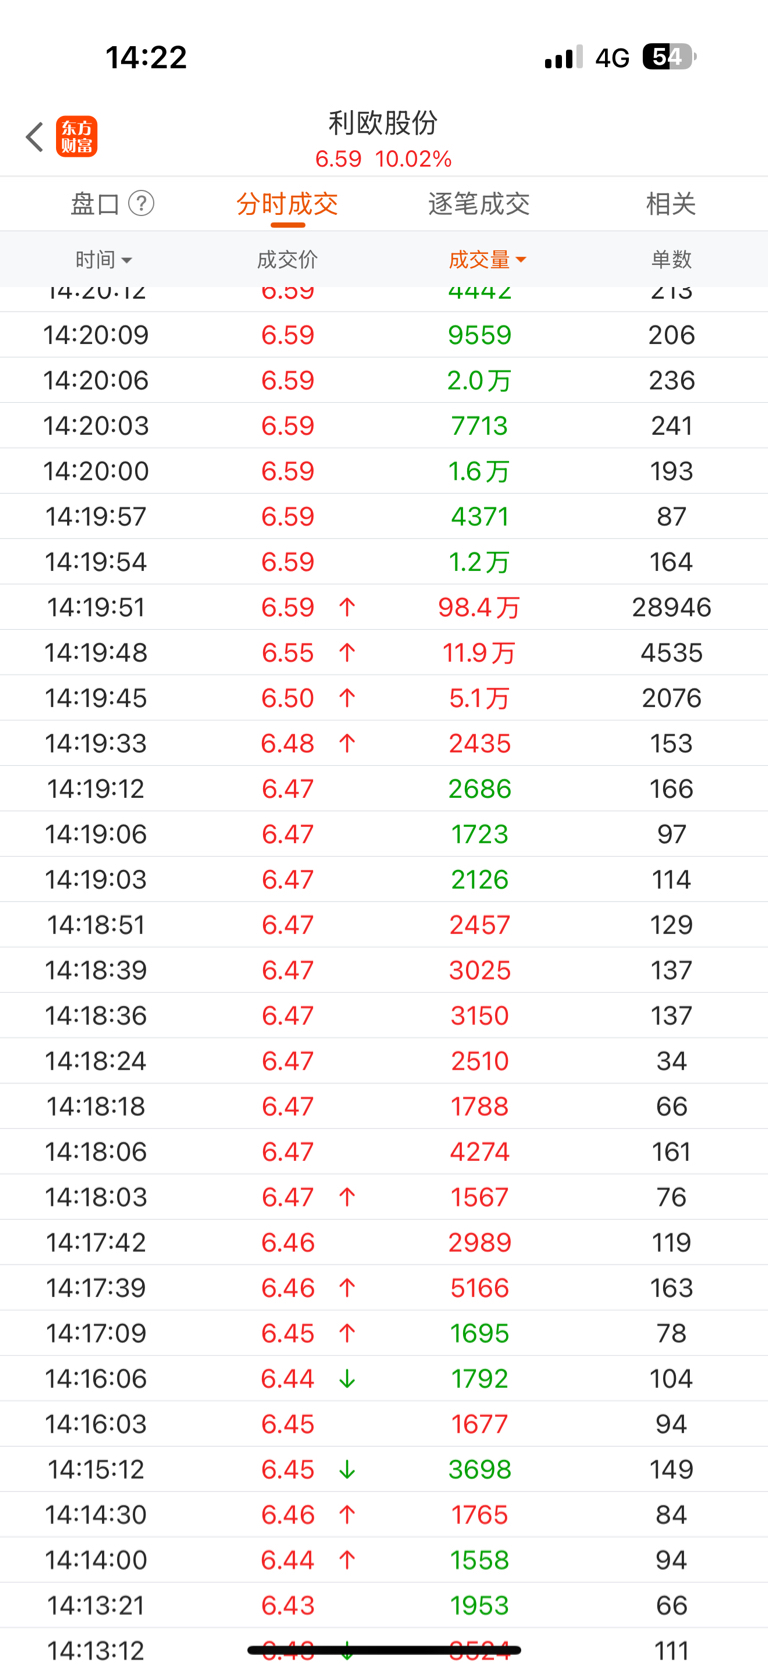Tap the 利欧股份 stock title
The image size is (768, 1669).
pos(383,123)
